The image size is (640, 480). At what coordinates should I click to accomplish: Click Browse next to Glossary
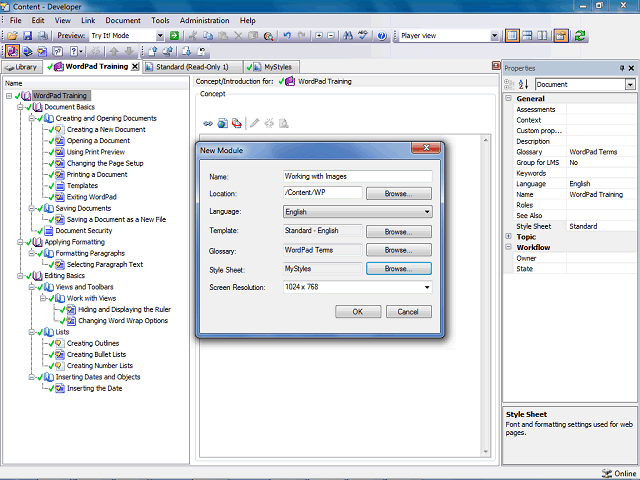pos(399,250)
